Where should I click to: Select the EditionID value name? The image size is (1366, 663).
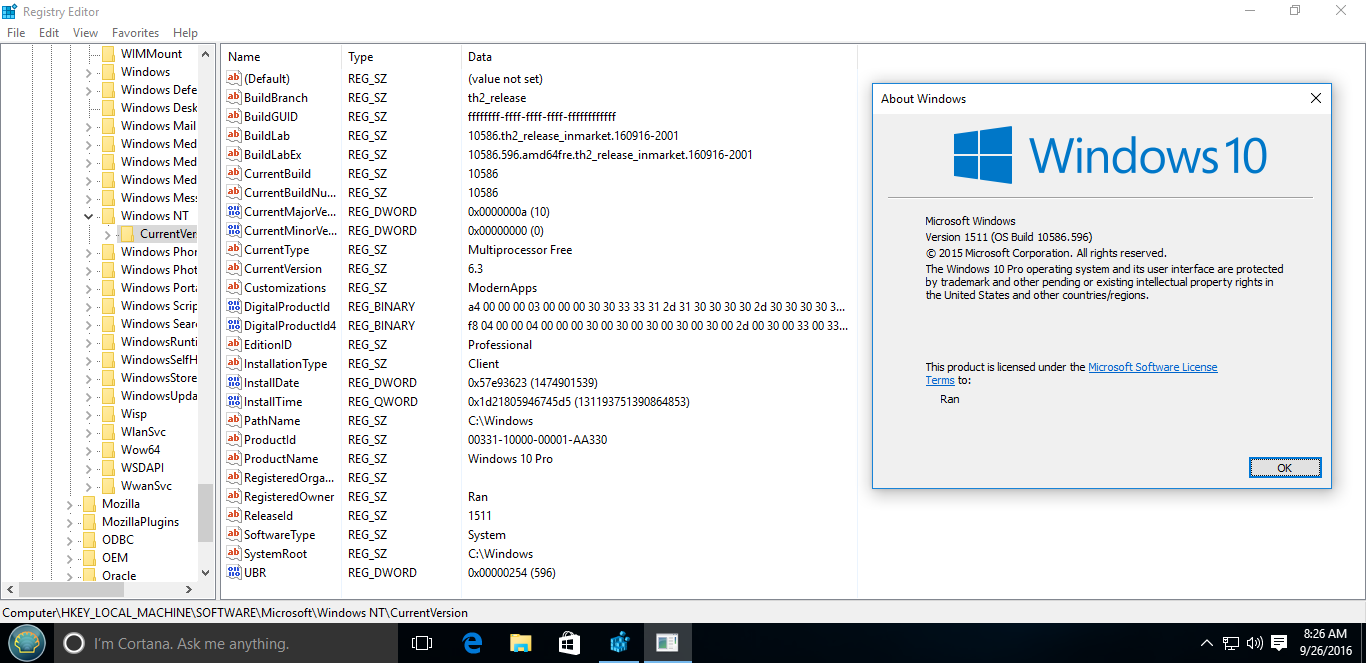click(x=267, y=345)
